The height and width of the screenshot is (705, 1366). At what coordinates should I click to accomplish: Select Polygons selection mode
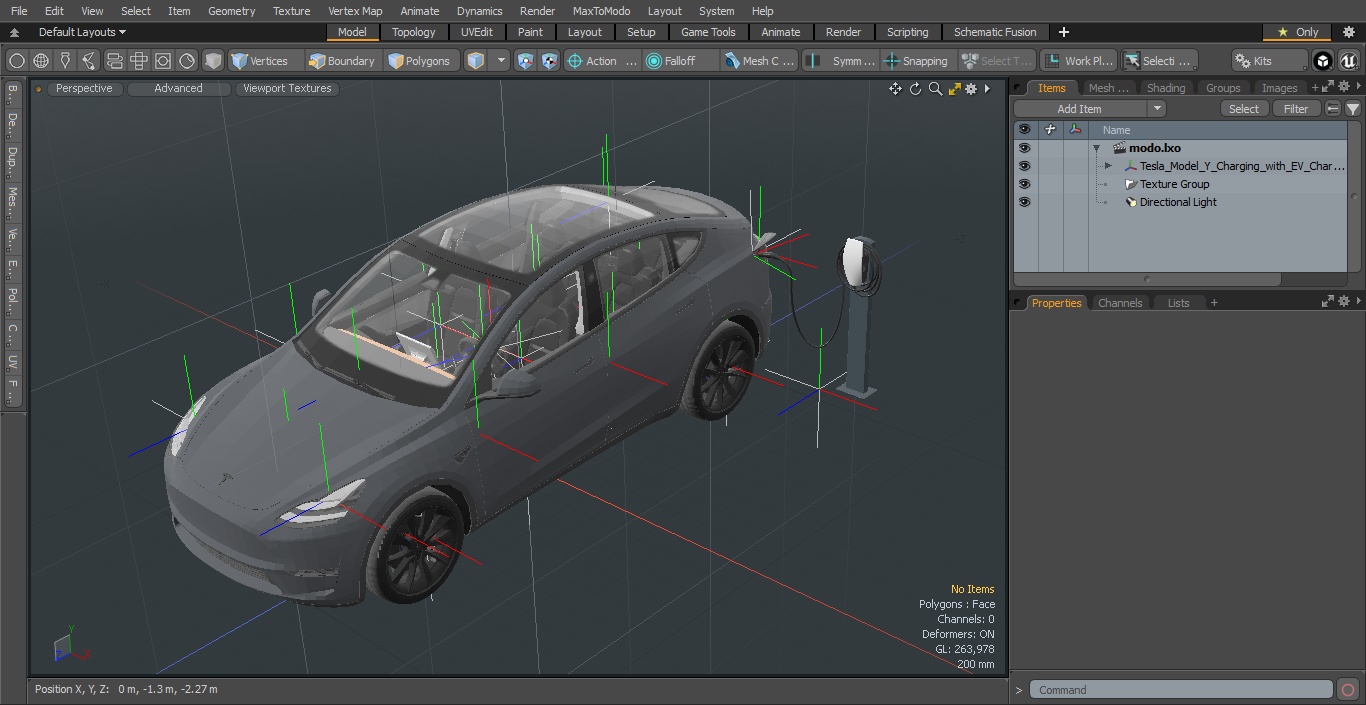click(419, 61)
